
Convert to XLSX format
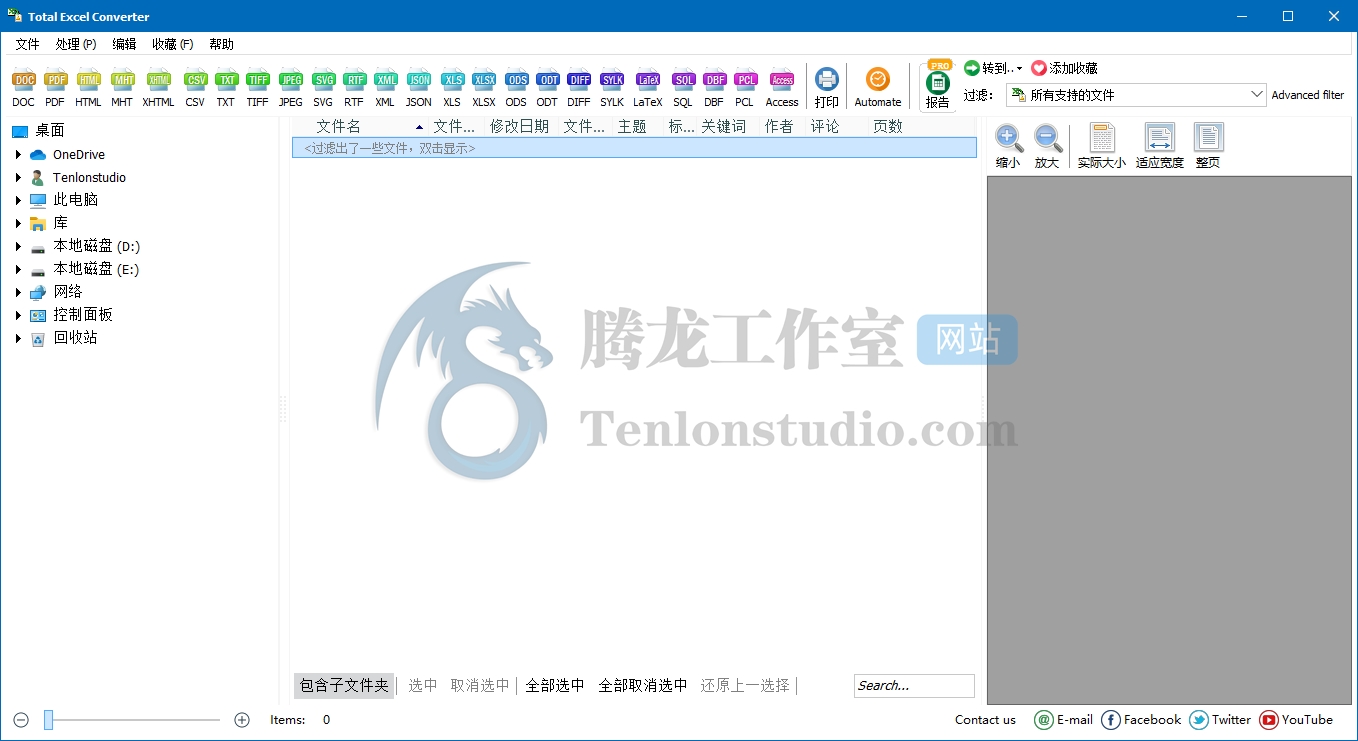point(484,88)
